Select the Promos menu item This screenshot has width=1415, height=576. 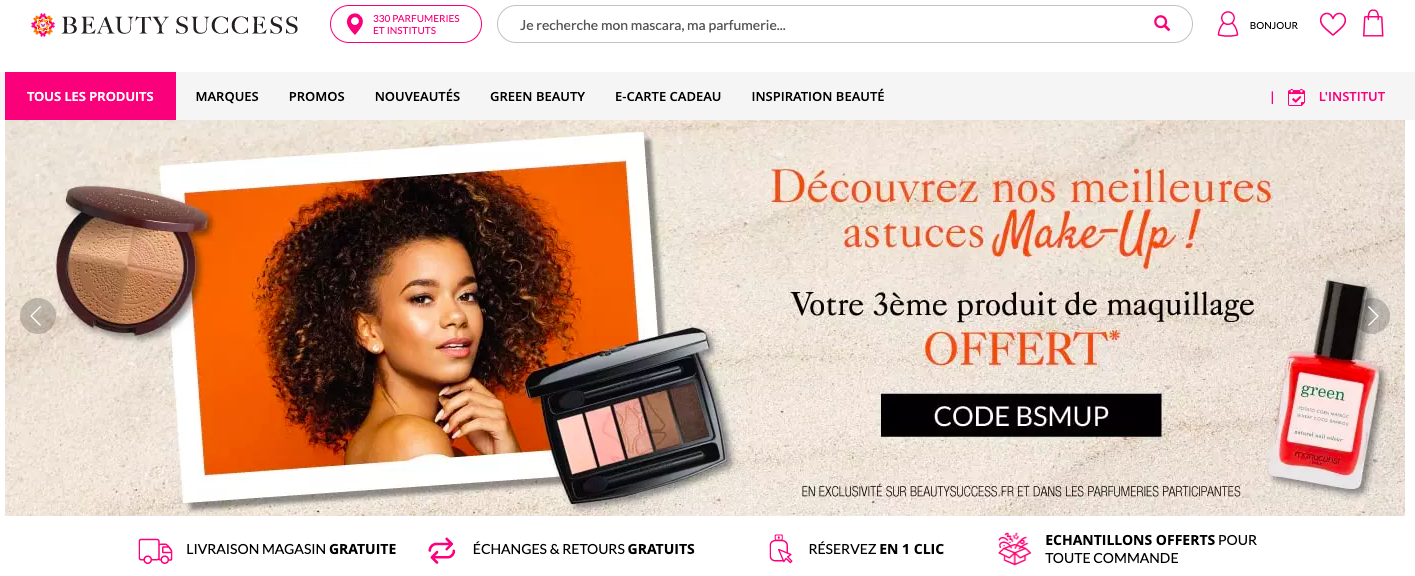pyautogui.click(x=317, y=97)
